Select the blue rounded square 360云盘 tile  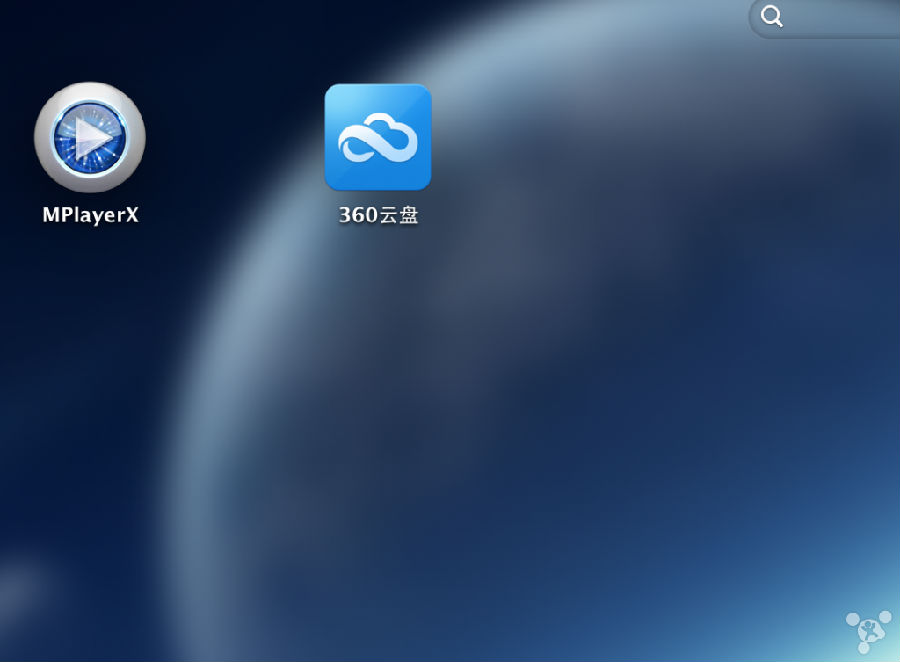(379, 138)
